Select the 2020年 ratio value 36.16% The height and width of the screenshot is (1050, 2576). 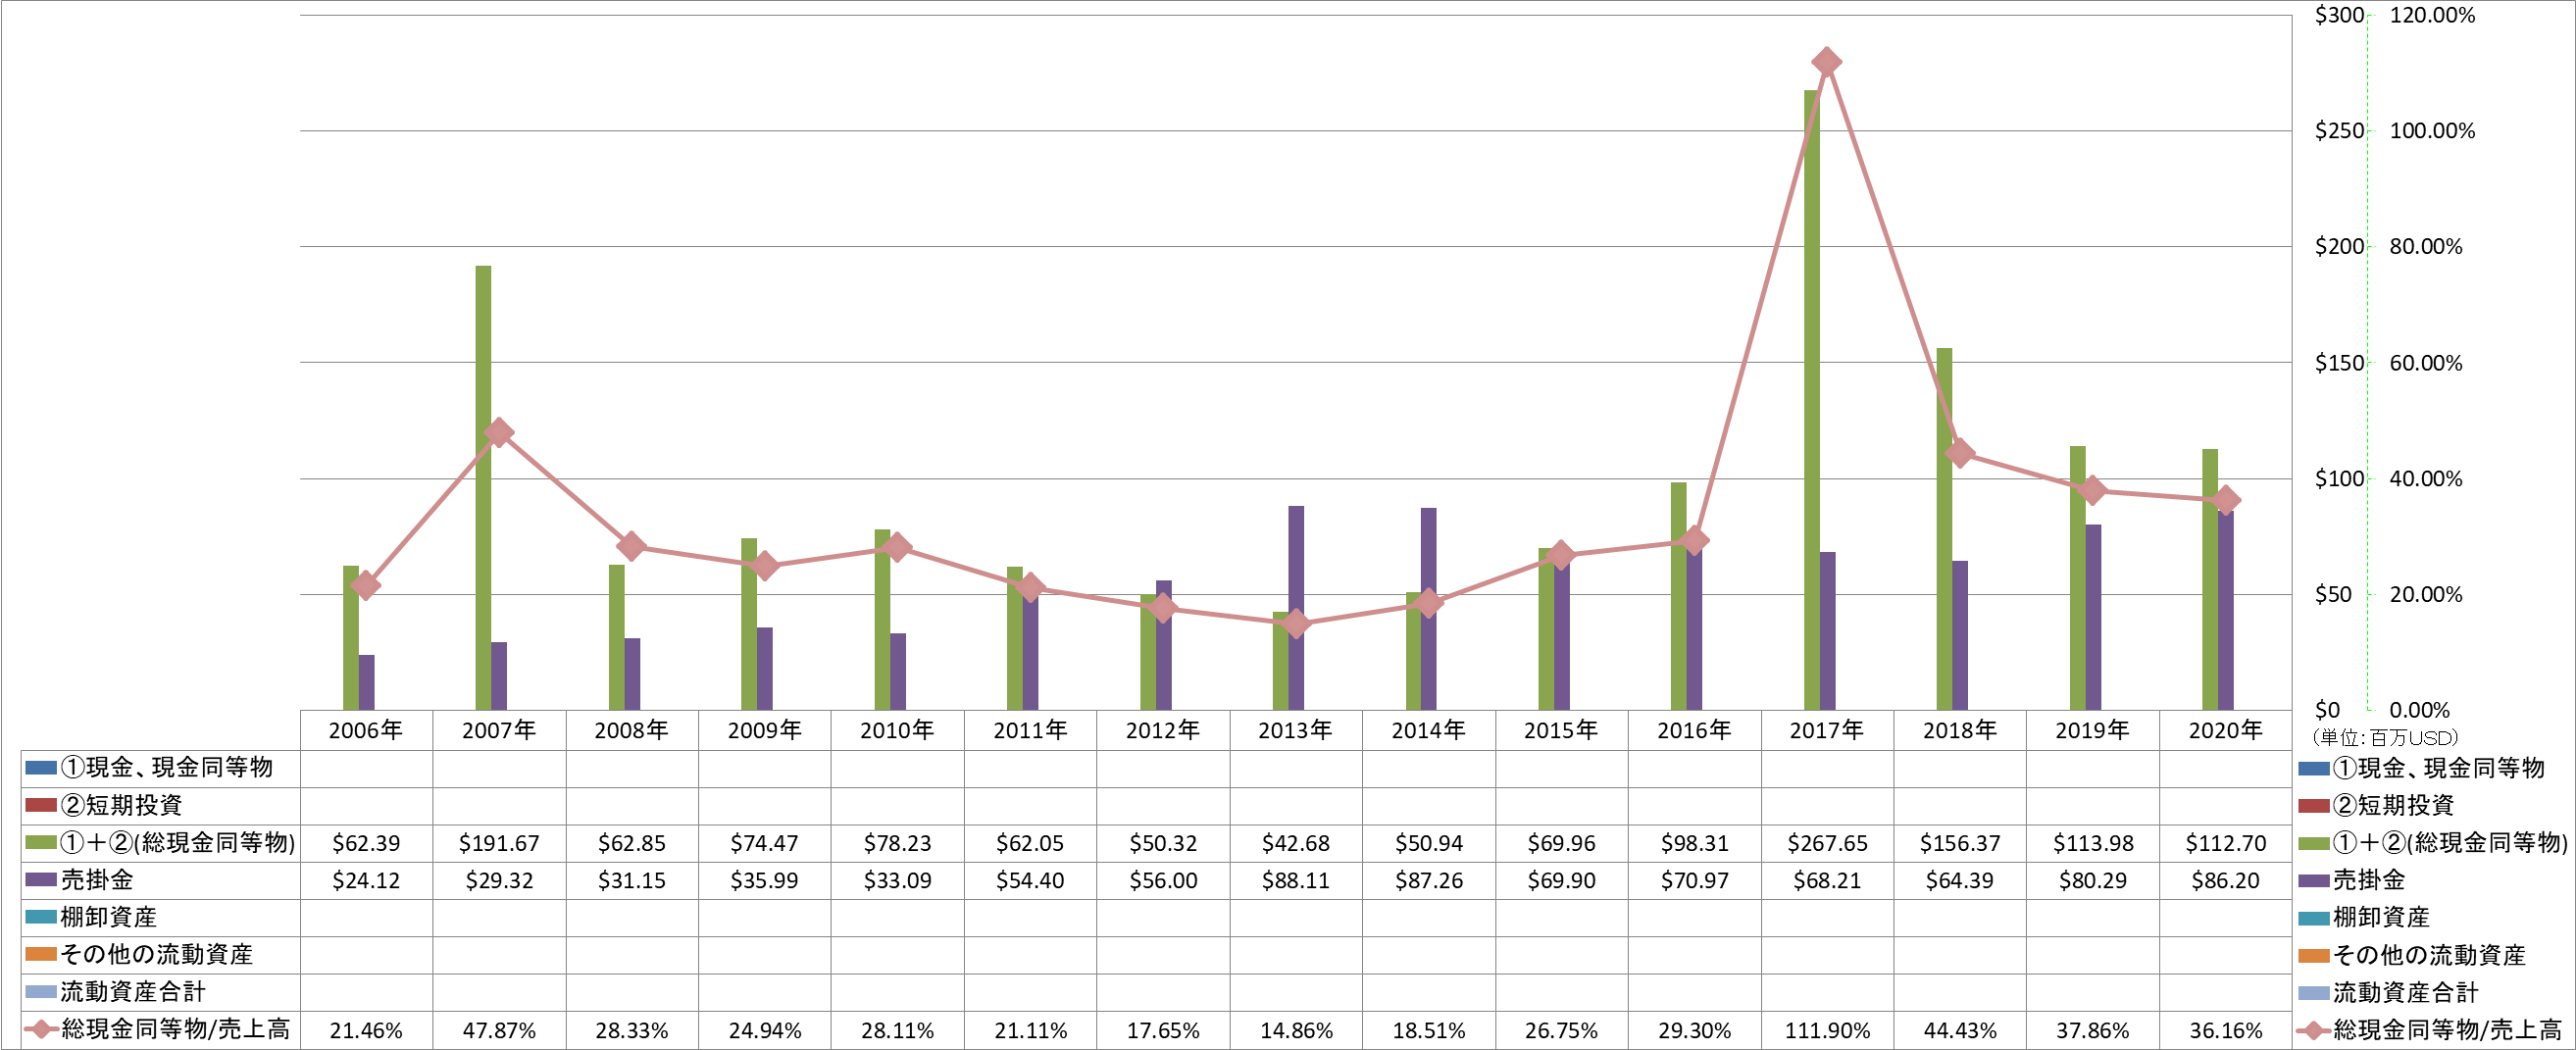(x=2225, y=1030)
